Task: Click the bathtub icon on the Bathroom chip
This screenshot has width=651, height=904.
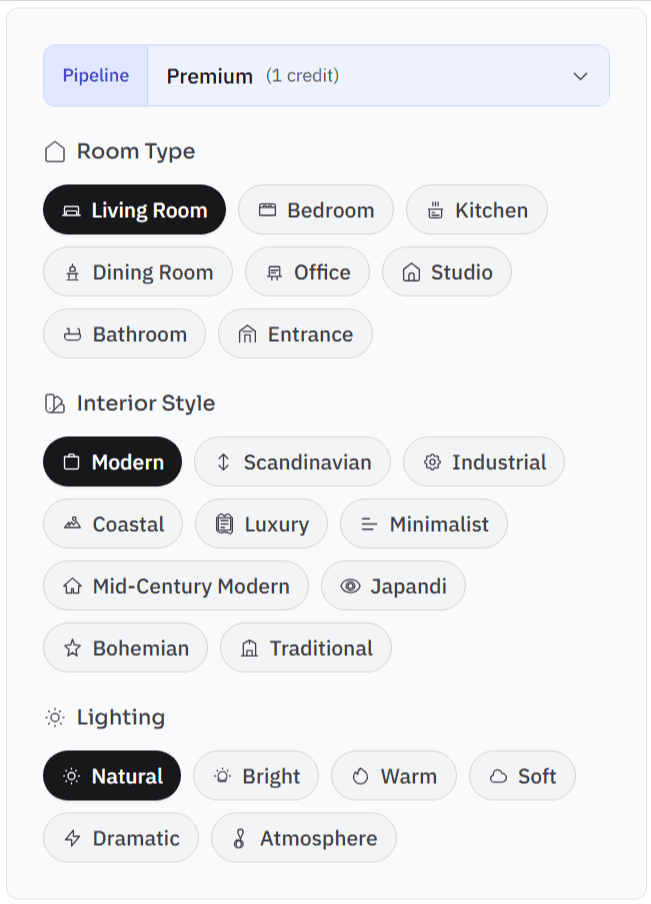Action: [71, 334]
